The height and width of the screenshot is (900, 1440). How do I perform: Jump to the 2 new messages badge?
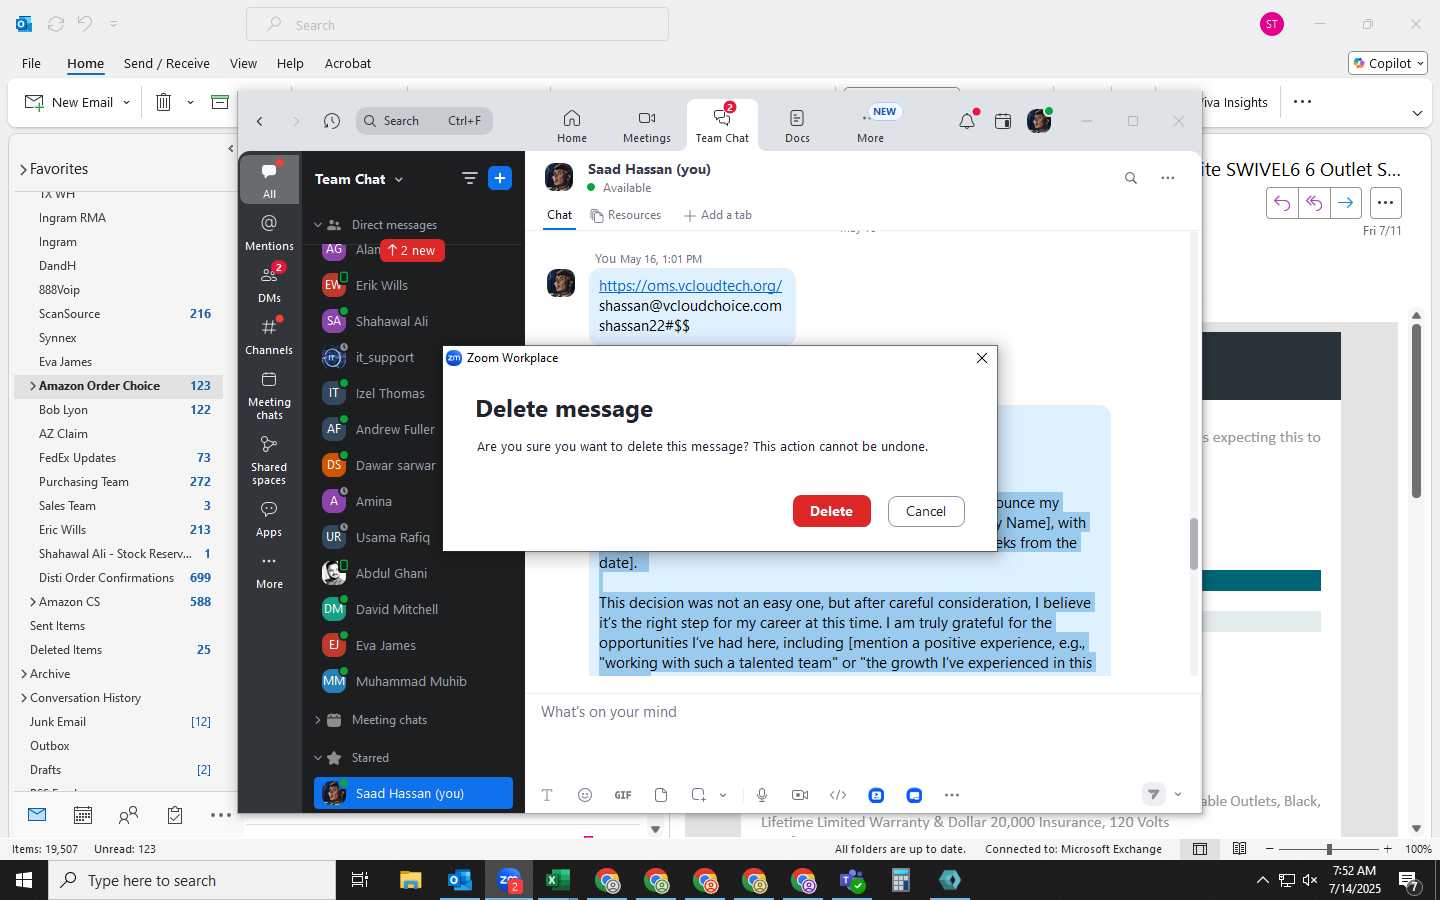[x=412, y=251]
